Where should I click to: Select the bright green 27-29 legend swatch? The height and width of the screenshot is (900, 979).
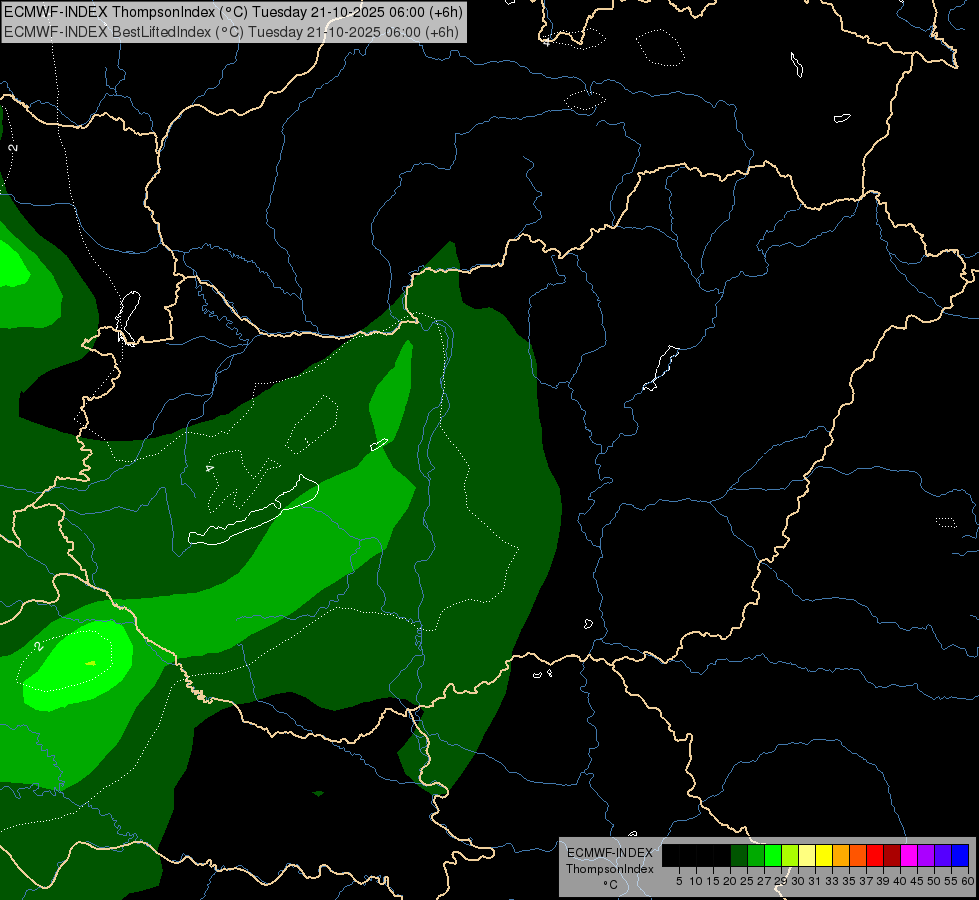pos(774,855)
